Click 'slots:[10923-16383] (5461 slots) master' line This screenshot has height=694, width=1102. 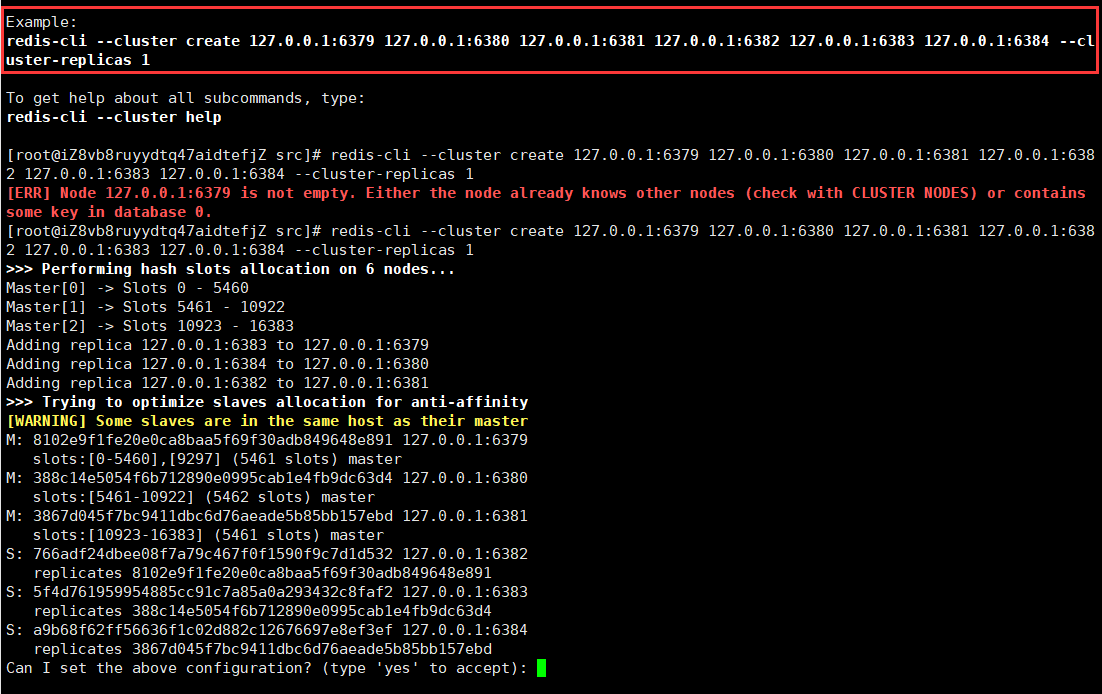point(208,534)
